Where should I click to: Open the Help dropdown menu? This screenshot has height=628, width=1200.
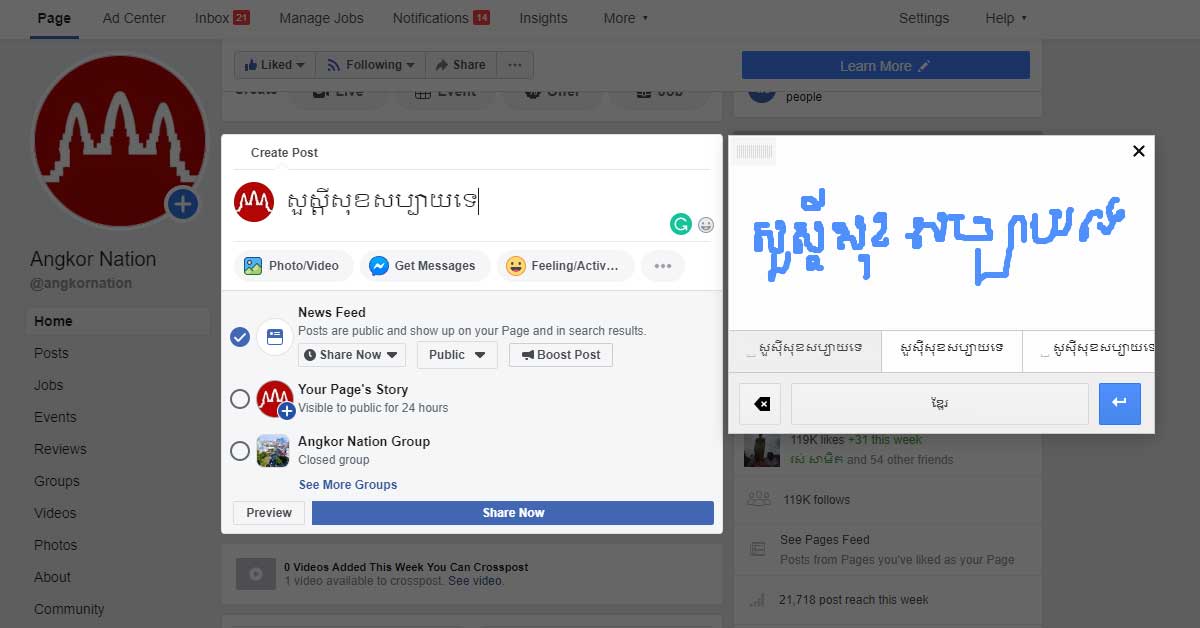click(x=1006, y=18)
